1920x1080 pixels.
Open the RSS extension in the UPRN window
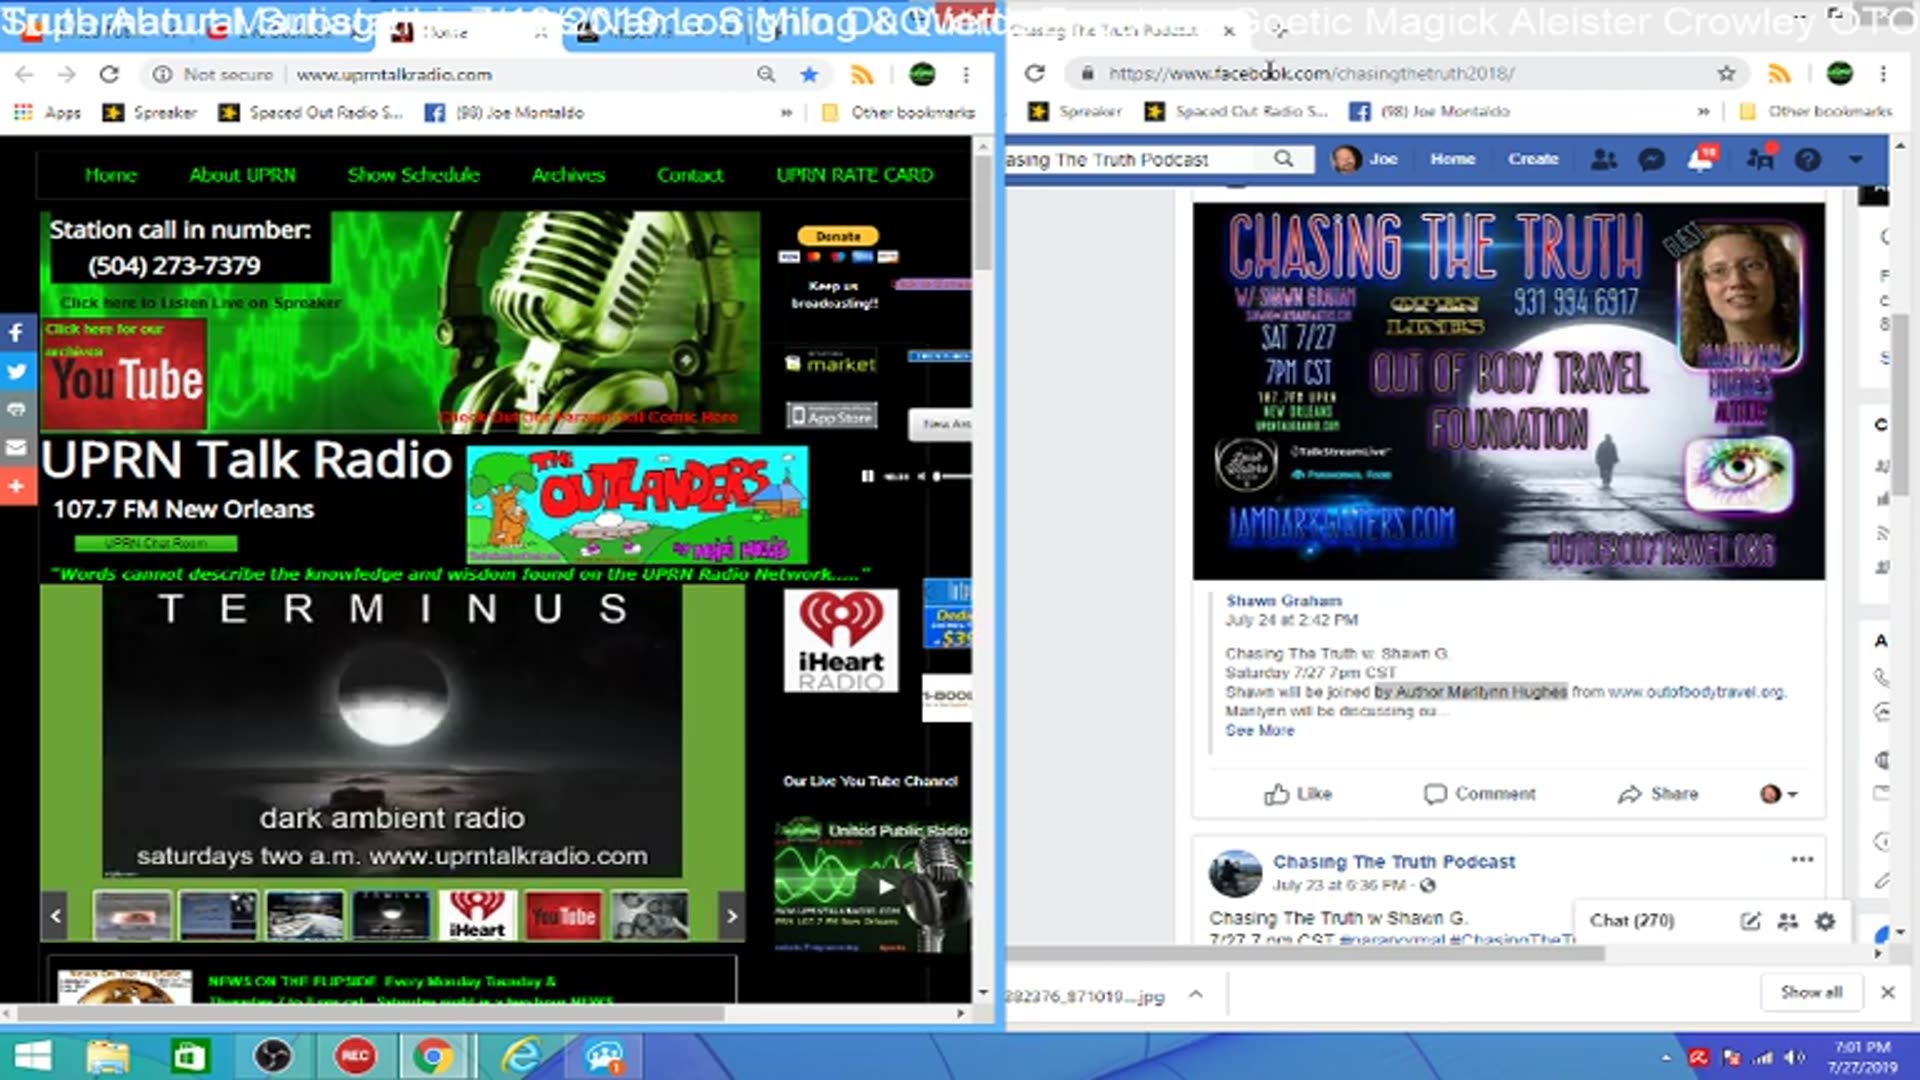pyautogui.click(x=862, y=74)
